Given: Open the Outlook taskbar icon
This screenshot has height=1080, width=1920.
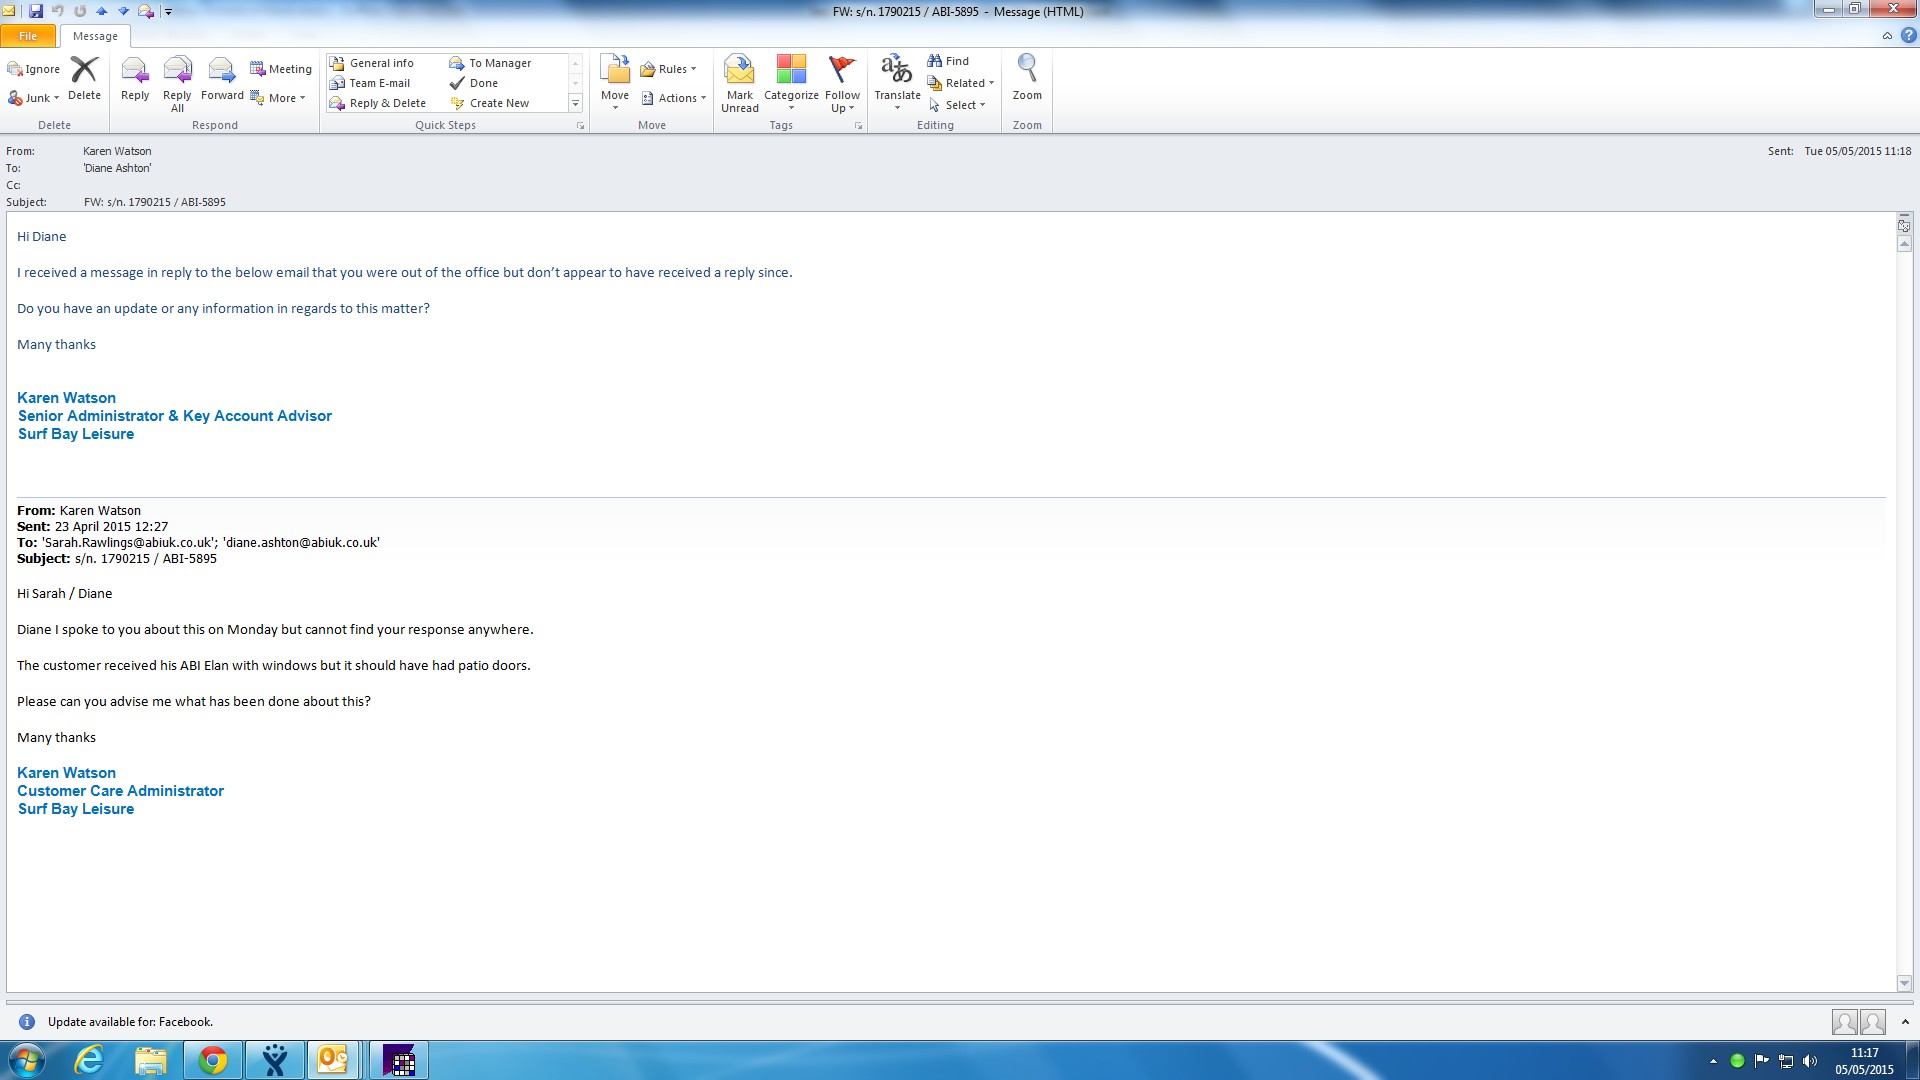Looking at the screenshot, I should pos(332,1060).
